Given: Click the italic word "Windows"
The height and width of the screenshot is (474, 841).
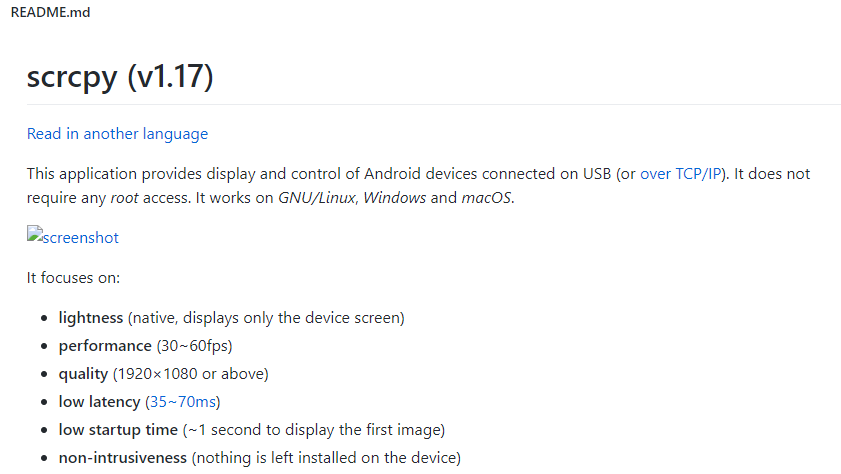Looking at the screenshot, I should pos(394,197).
